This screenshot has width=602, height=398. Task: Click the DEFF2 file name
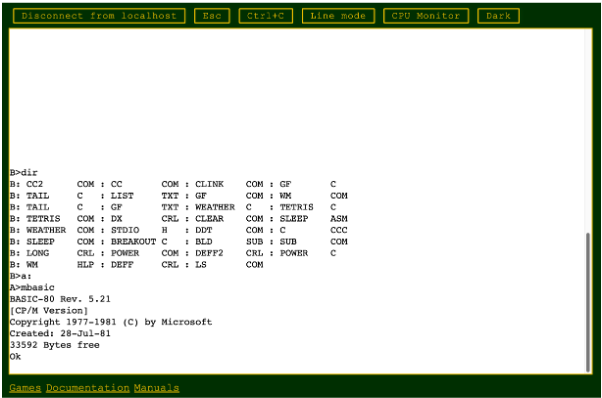tap(209, 253)
